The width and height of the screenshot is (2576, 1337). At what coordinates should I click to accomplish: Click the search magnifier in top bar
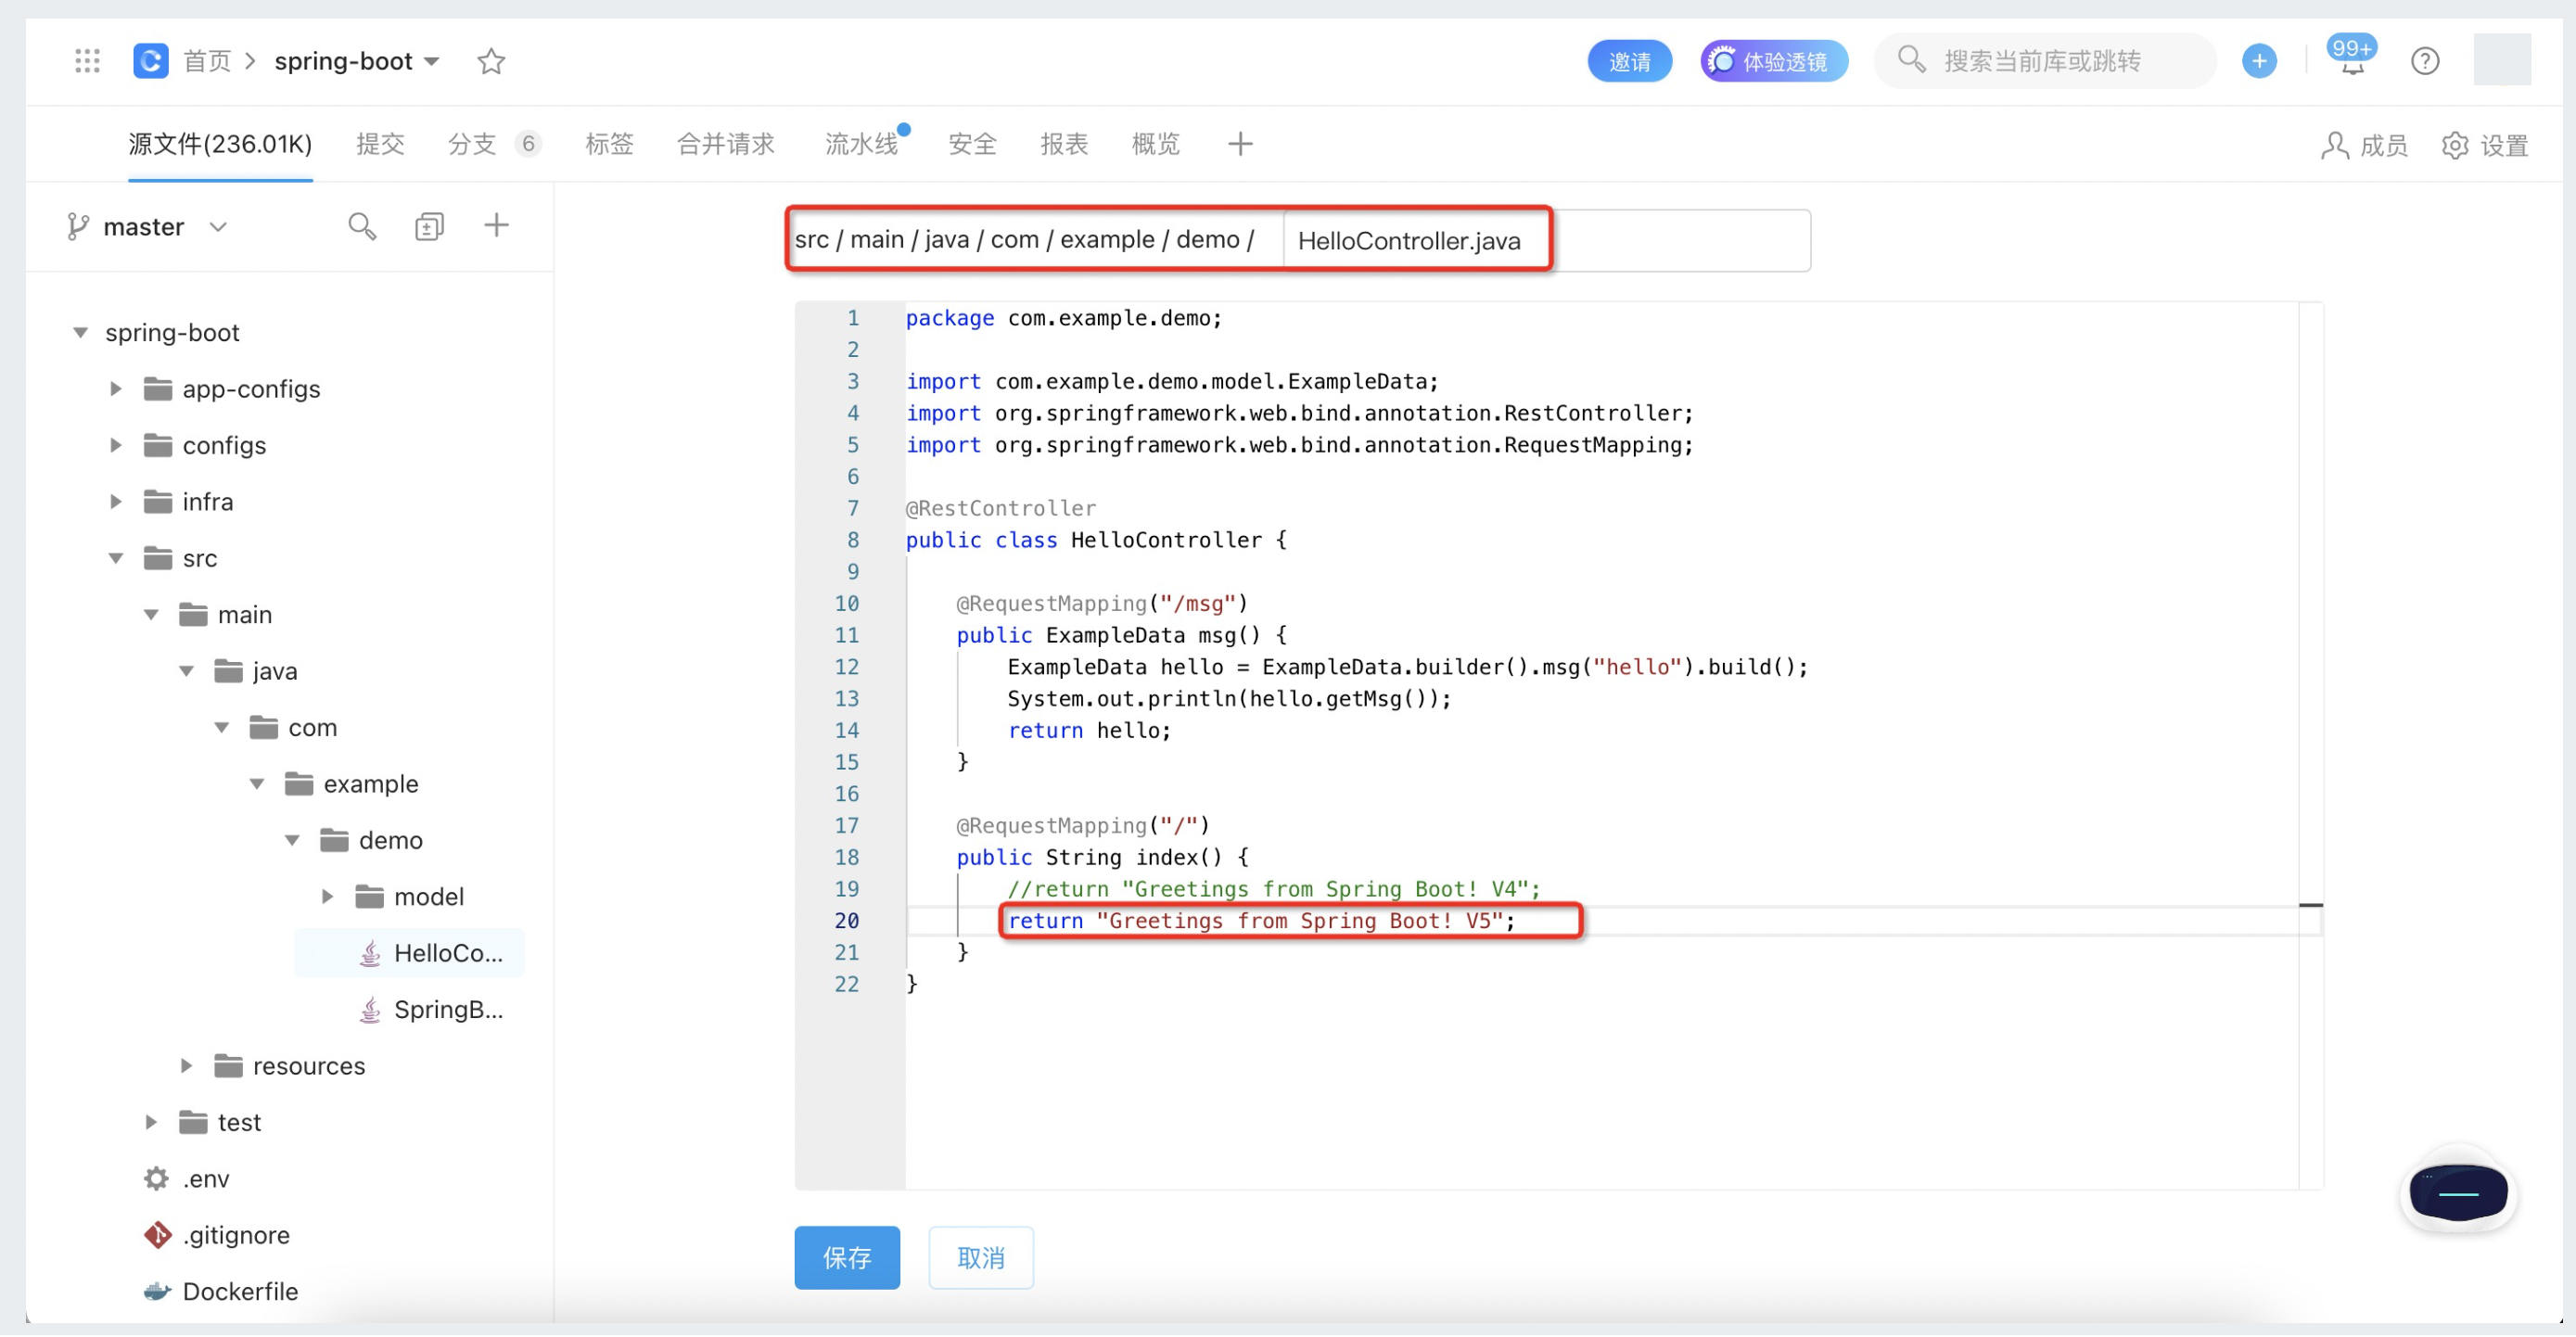click(1910, 59)
